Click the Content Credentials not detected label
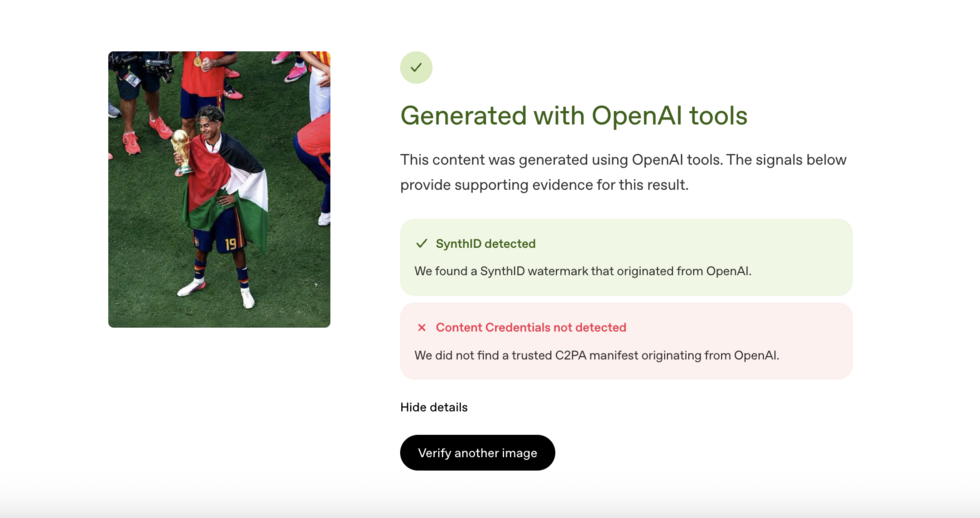Viewport: 980px width, 518px height. [x=531, y=327]
